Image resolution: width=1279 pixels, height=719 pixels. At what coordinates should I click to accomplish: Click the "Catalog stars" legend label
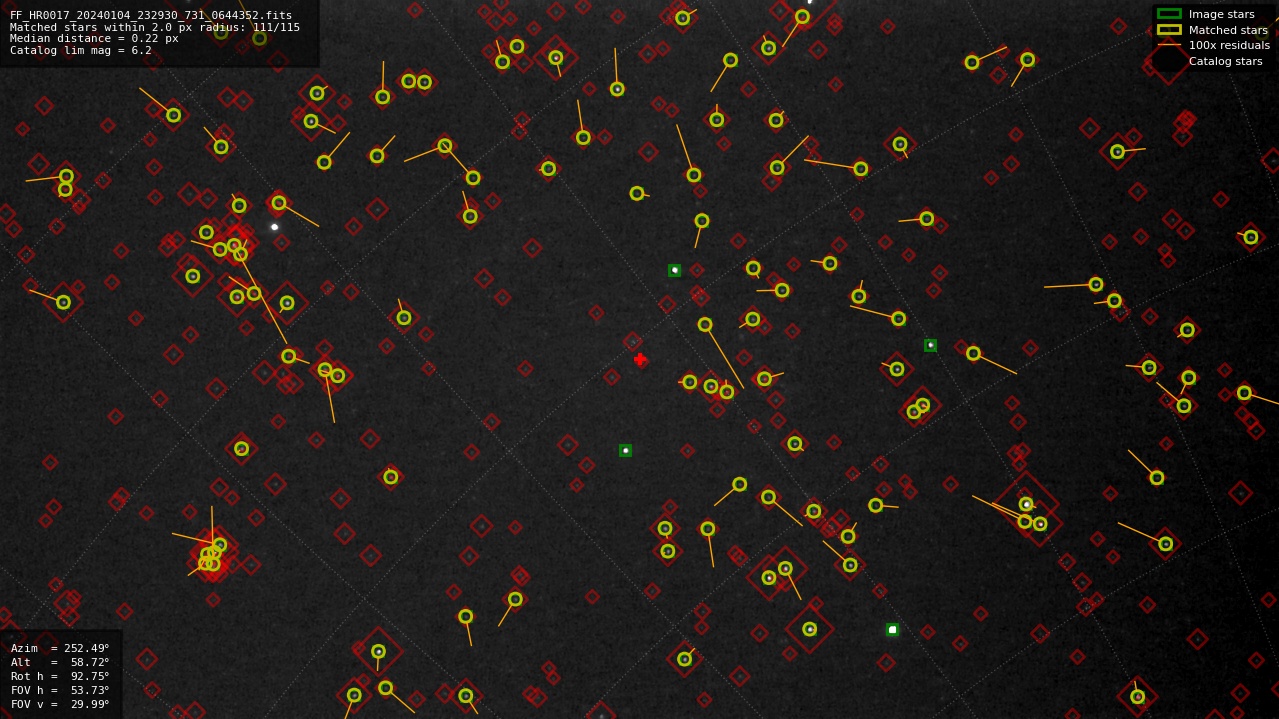click(x=1226, y=61)
